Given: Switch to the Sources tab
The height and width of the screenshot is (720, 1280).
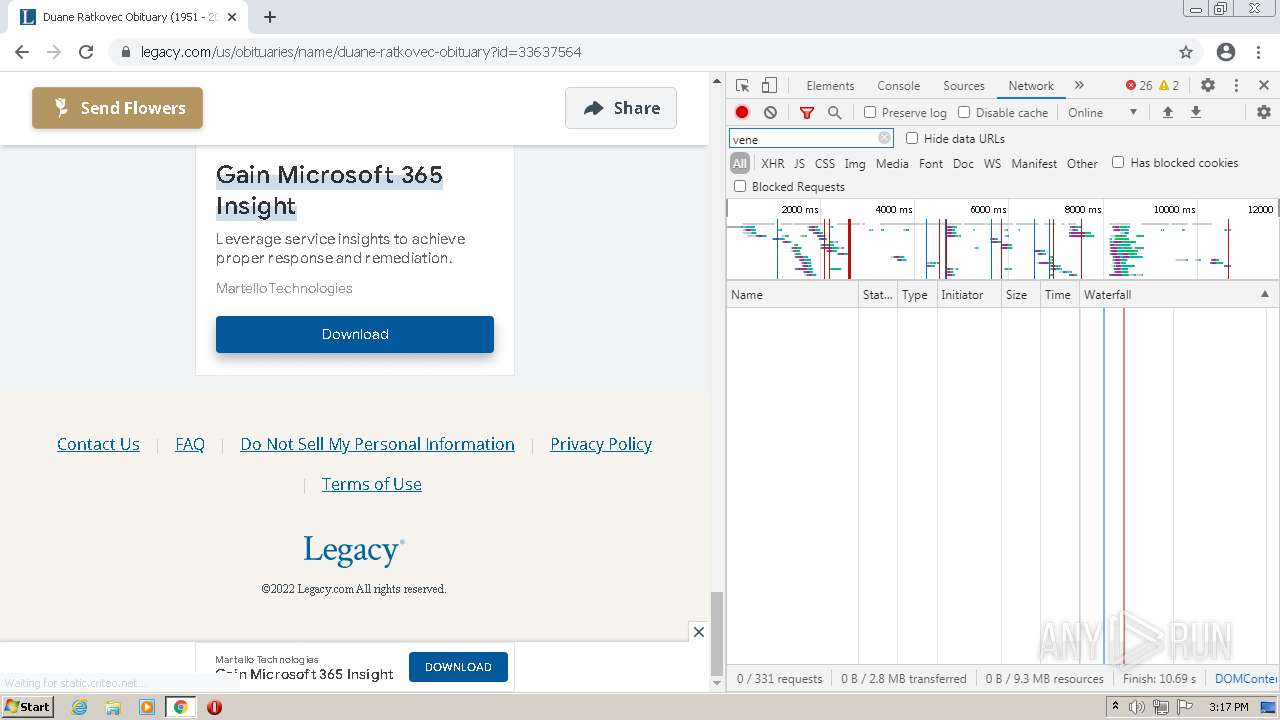Looking at the screenshot, I should [964, 86].
